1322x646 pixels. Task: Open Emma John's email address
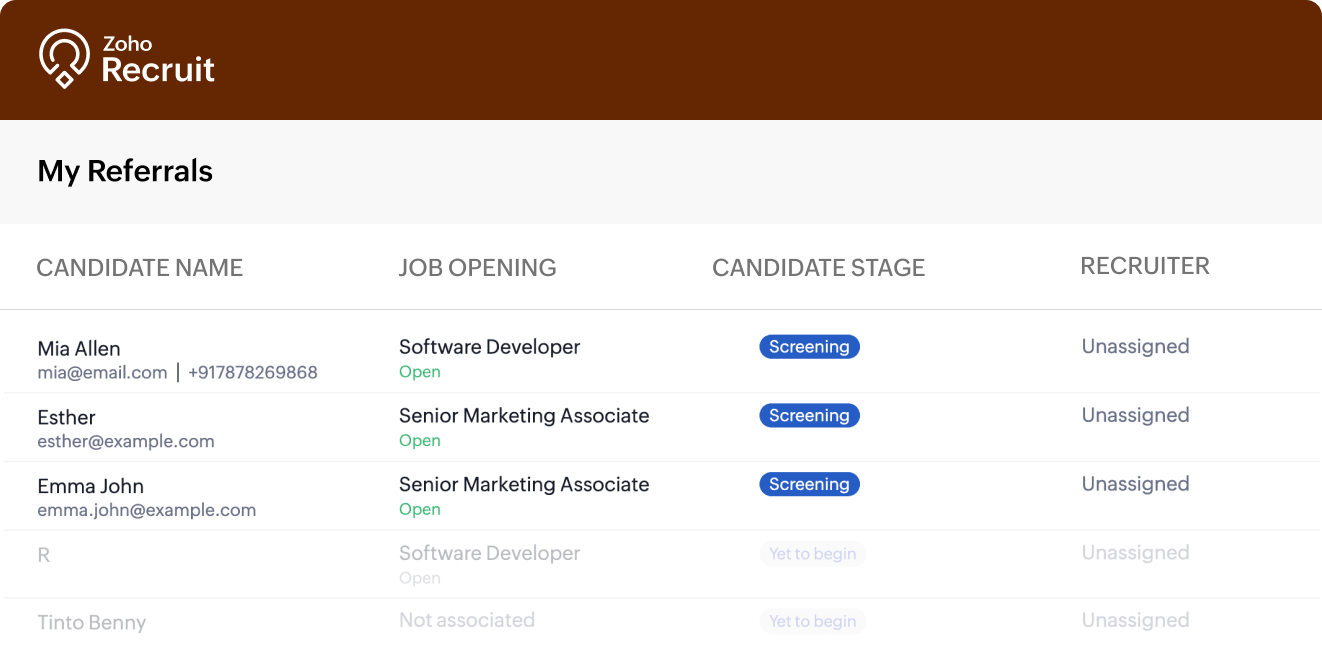pos(146,510)
